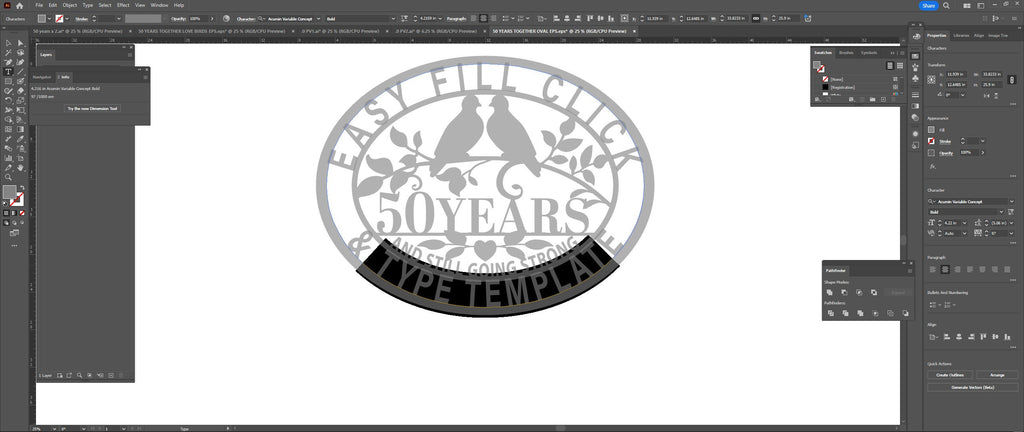The width and height of the screenshot is (1024, 432).
Task: Switch to the Navigator tab
Action: [42, 77]
